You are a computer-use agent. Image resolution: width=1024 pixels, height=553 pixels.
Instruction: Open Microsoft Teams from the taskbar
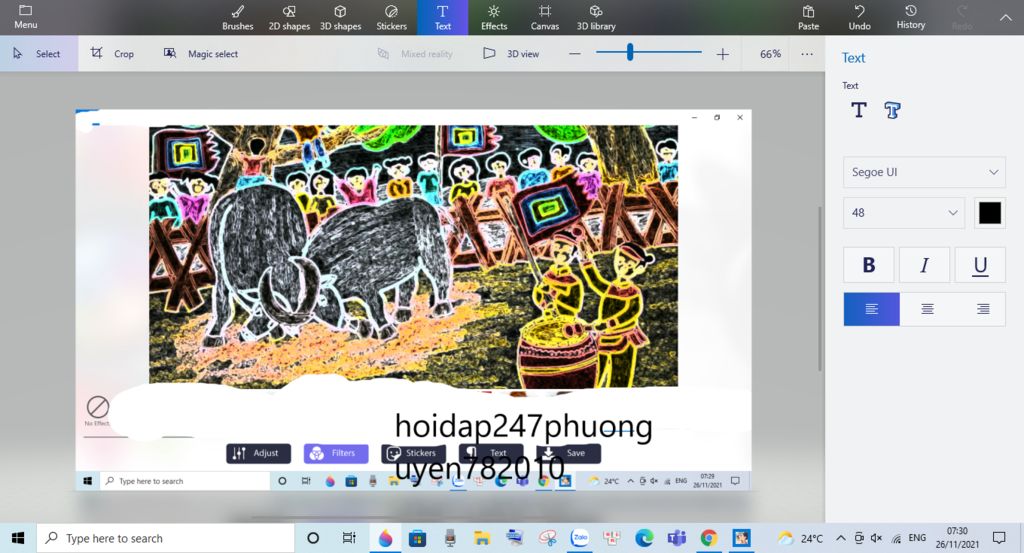tap(677, 538)
